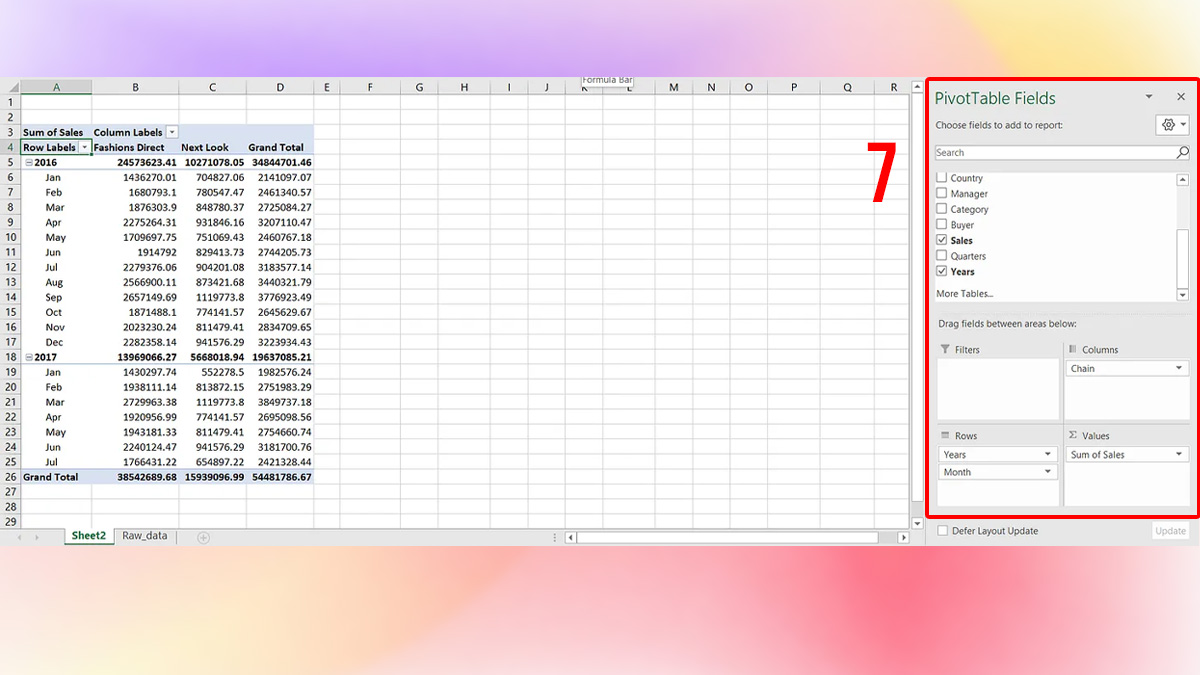Click the search magnifier icon in fields pane

click(1183, 153)
